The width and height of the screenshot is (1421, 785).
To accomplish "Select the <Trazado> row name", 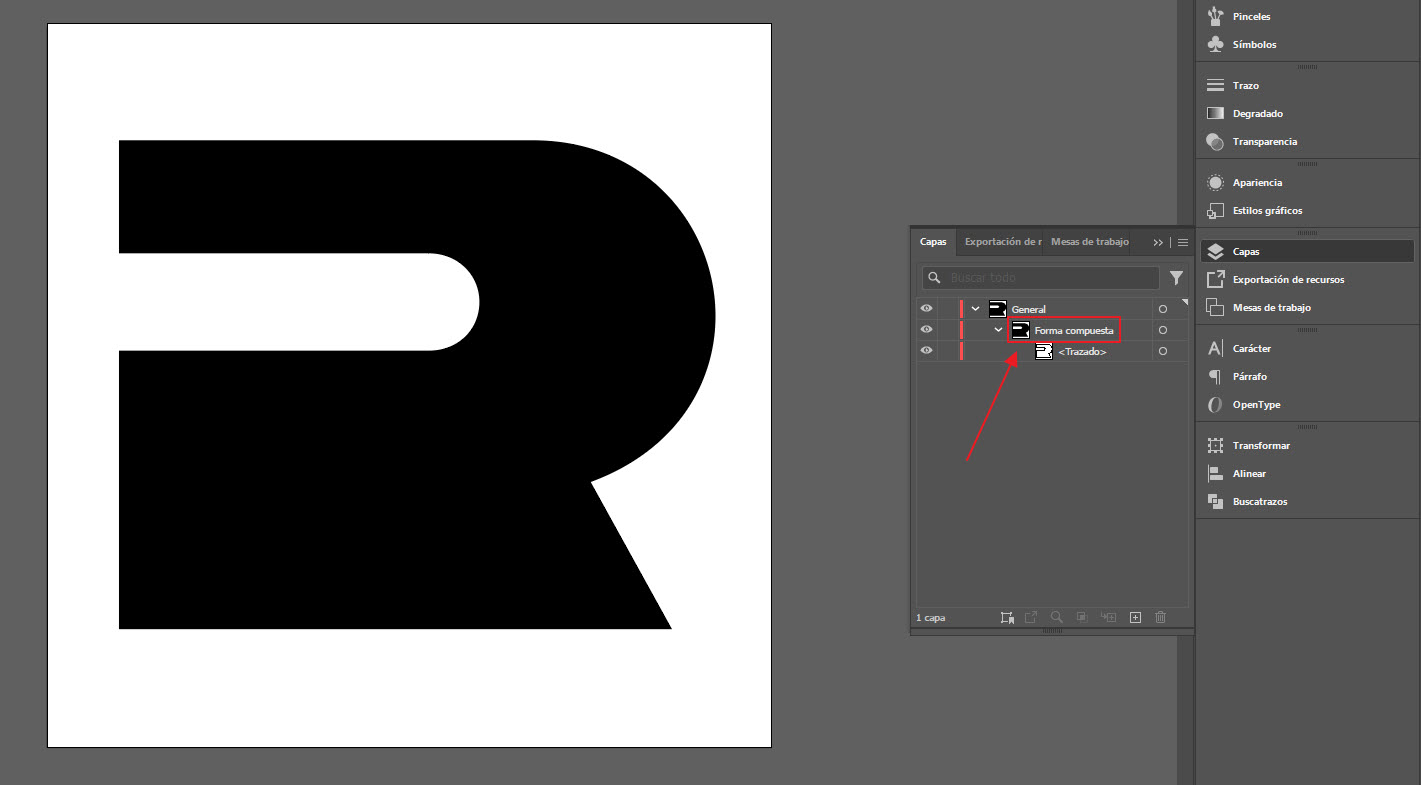I will (1082, 352).
